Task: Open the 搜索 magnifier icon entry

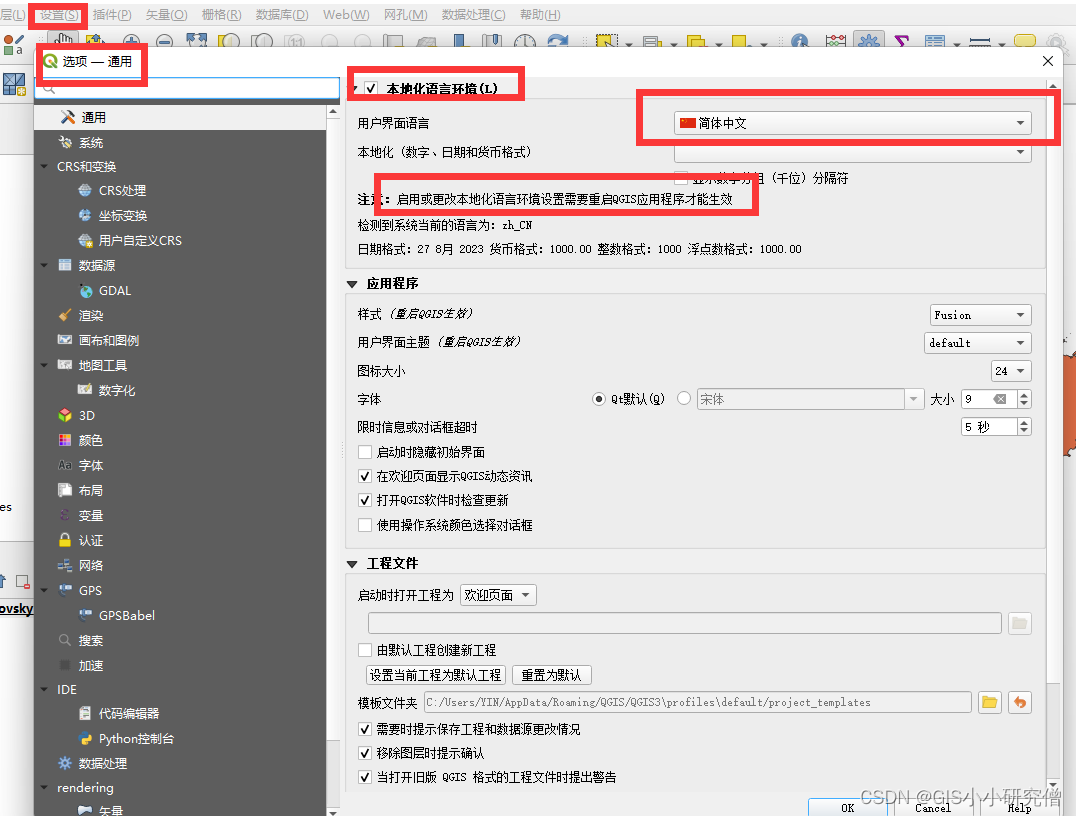Action: coord(65,640)
